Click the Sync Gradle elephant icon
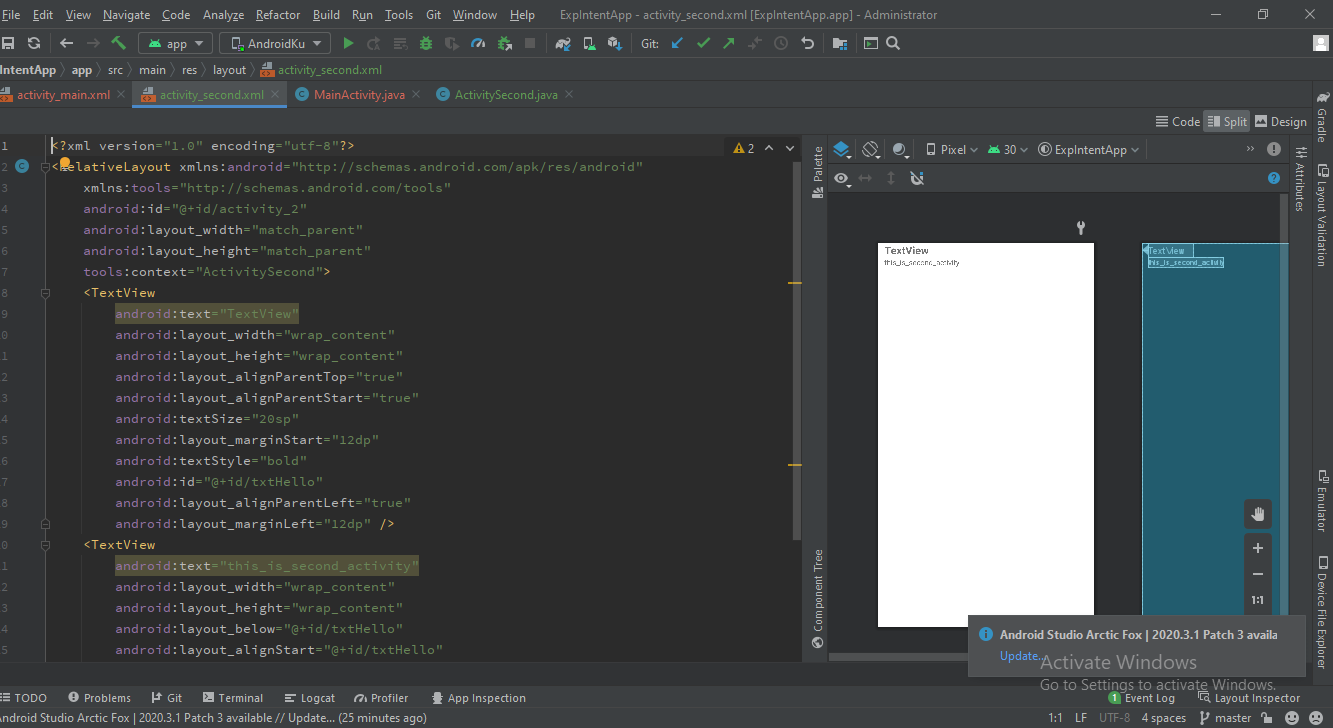Screen dimensions: 1333x728 coord(563,43)
